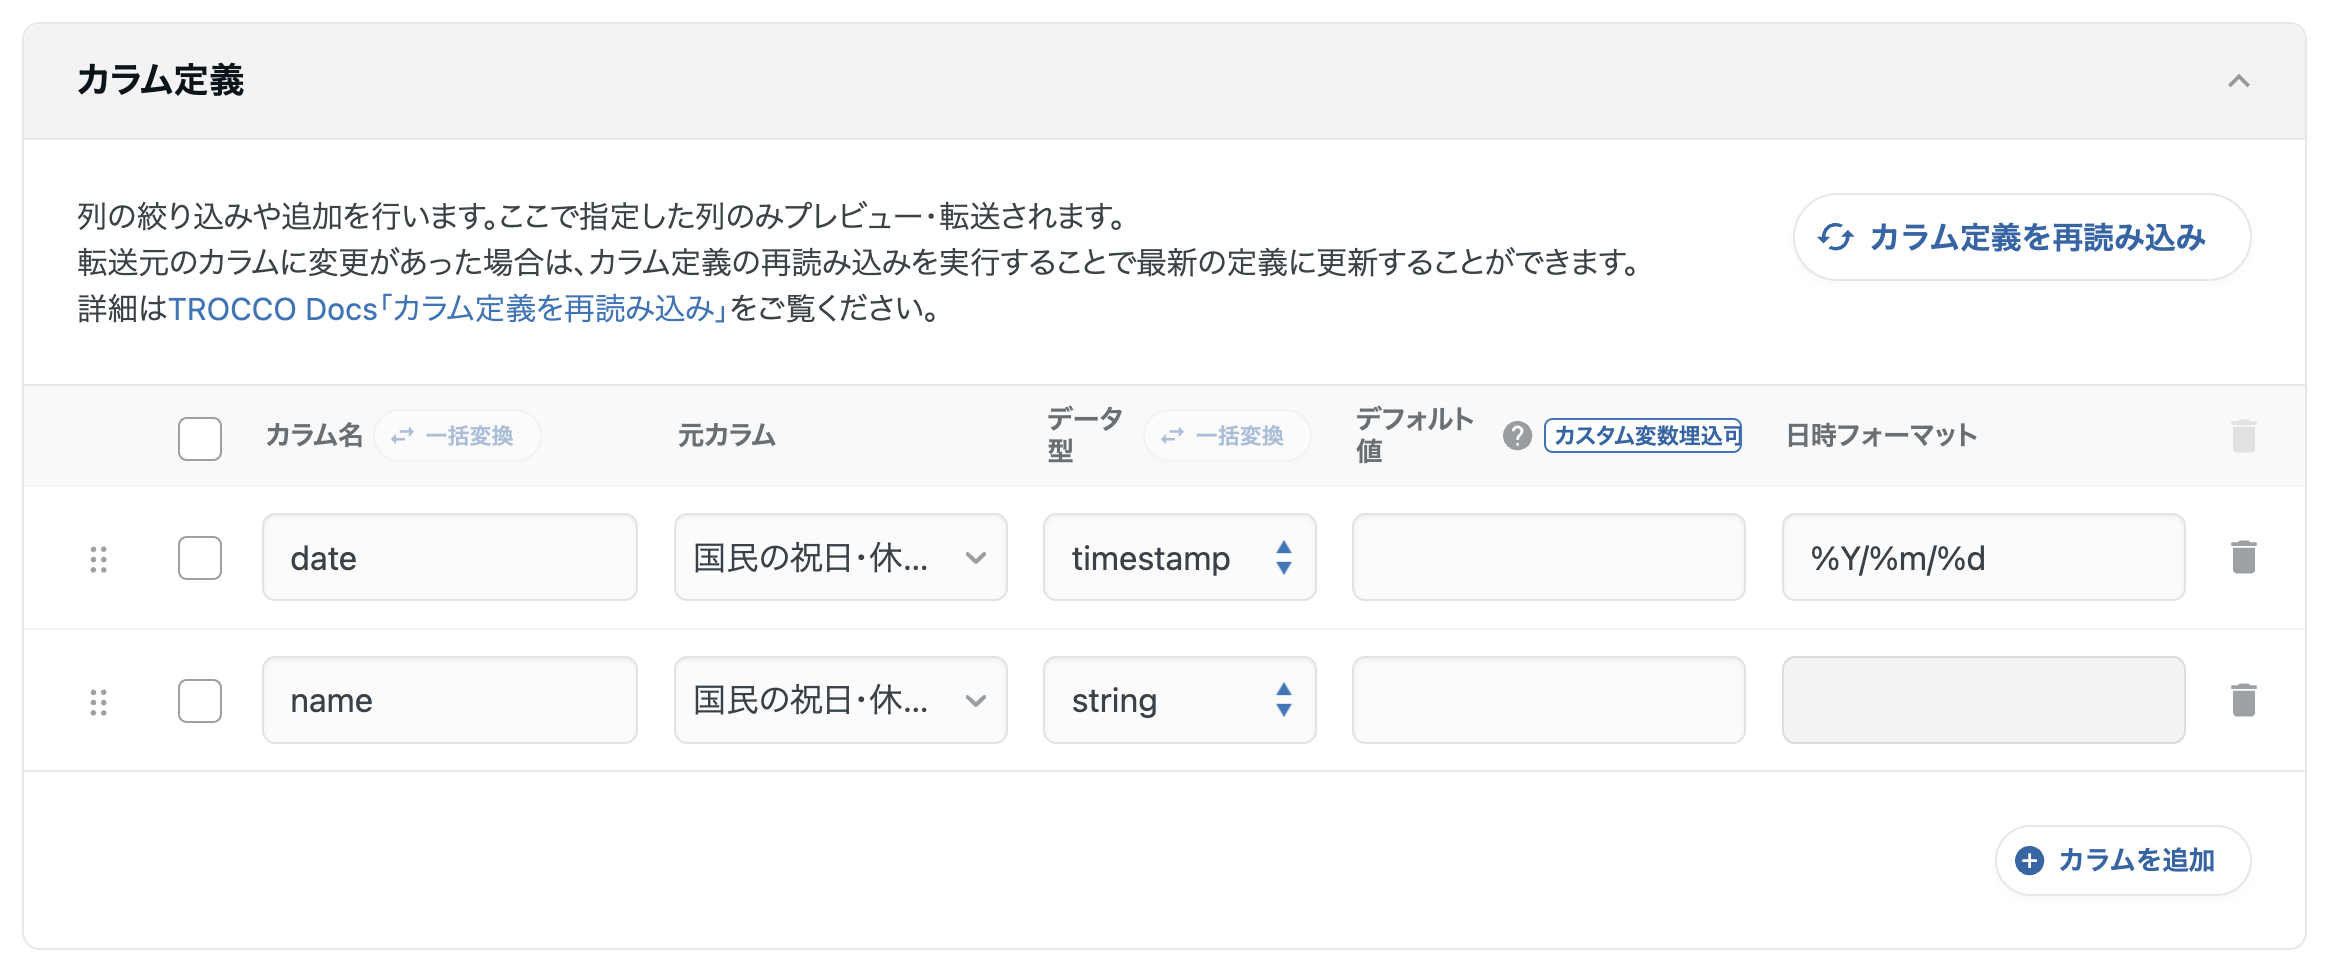Delete the date column row
Screen dimensions: 2334x972
click(x=2243, y=557)
